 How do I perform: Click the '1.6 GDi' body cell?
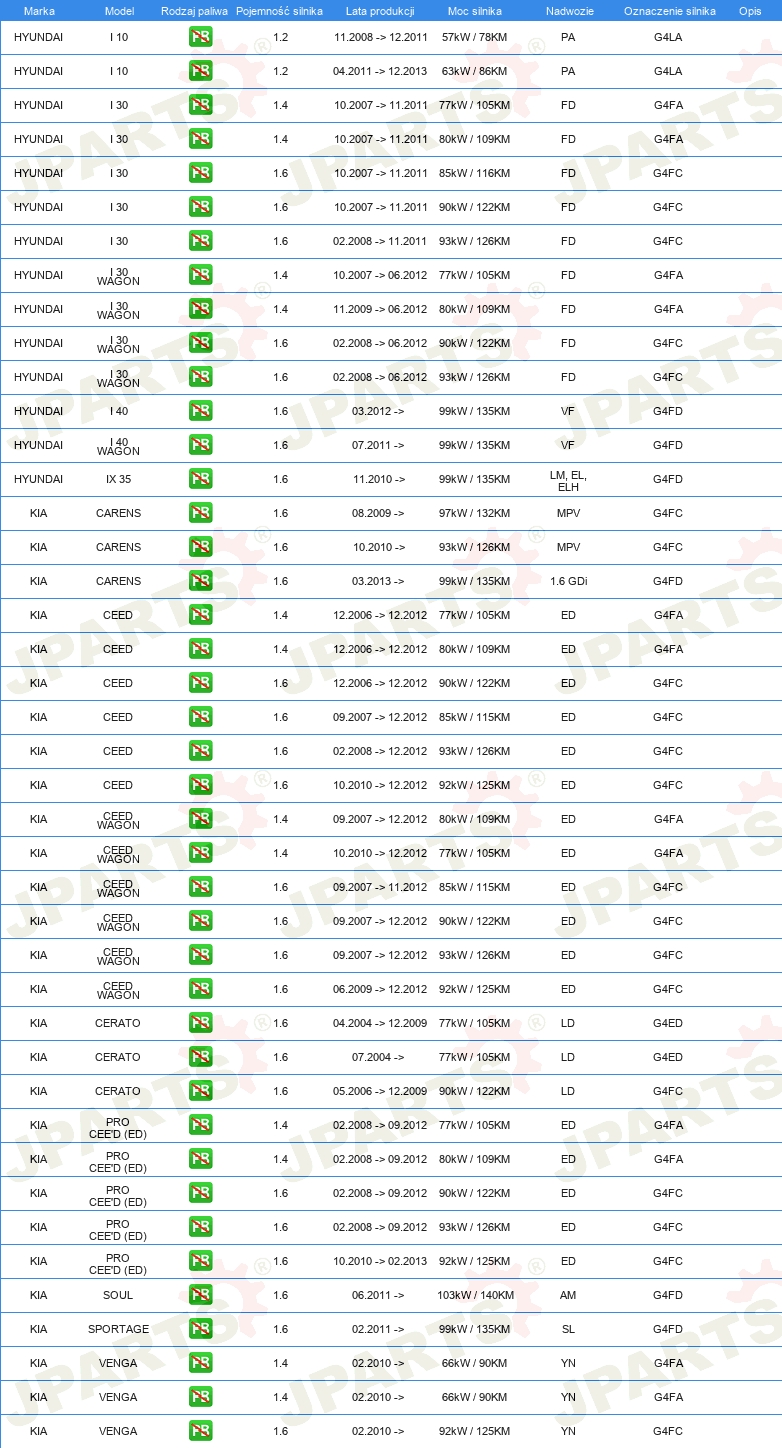pyautogui.click(x=568, y=581)
